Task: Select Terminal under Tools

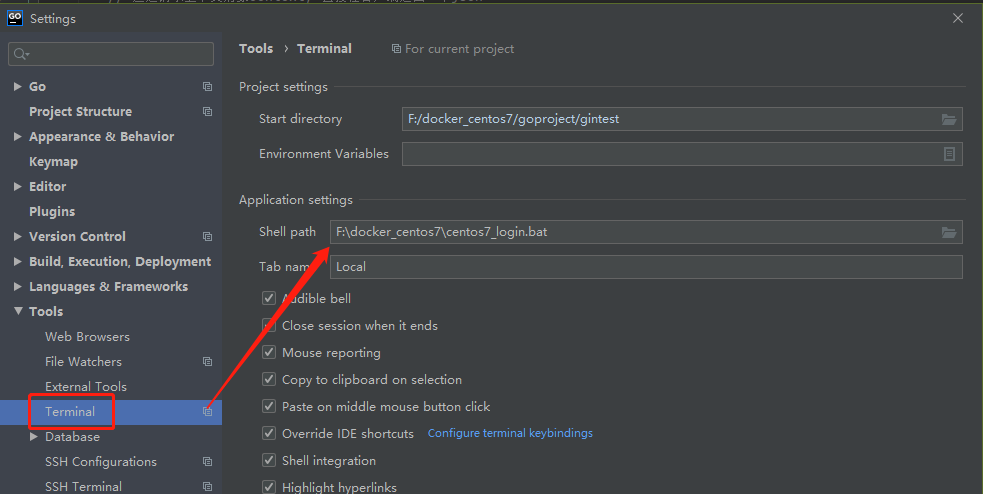Action: click(x=70, y=412)
